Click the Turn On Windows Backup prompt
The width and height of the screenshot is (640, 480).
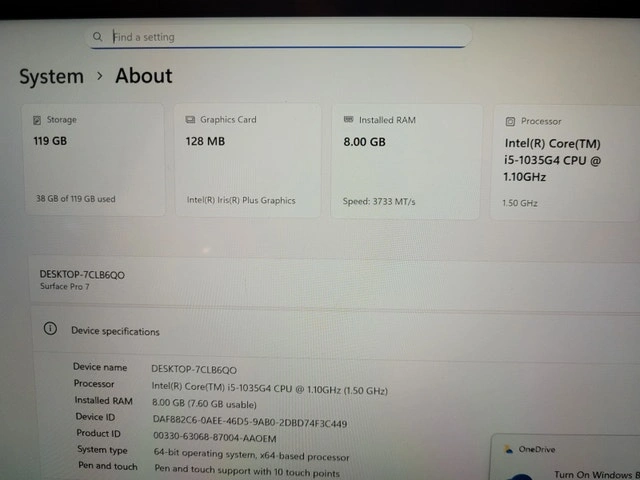tap(596, 474)
